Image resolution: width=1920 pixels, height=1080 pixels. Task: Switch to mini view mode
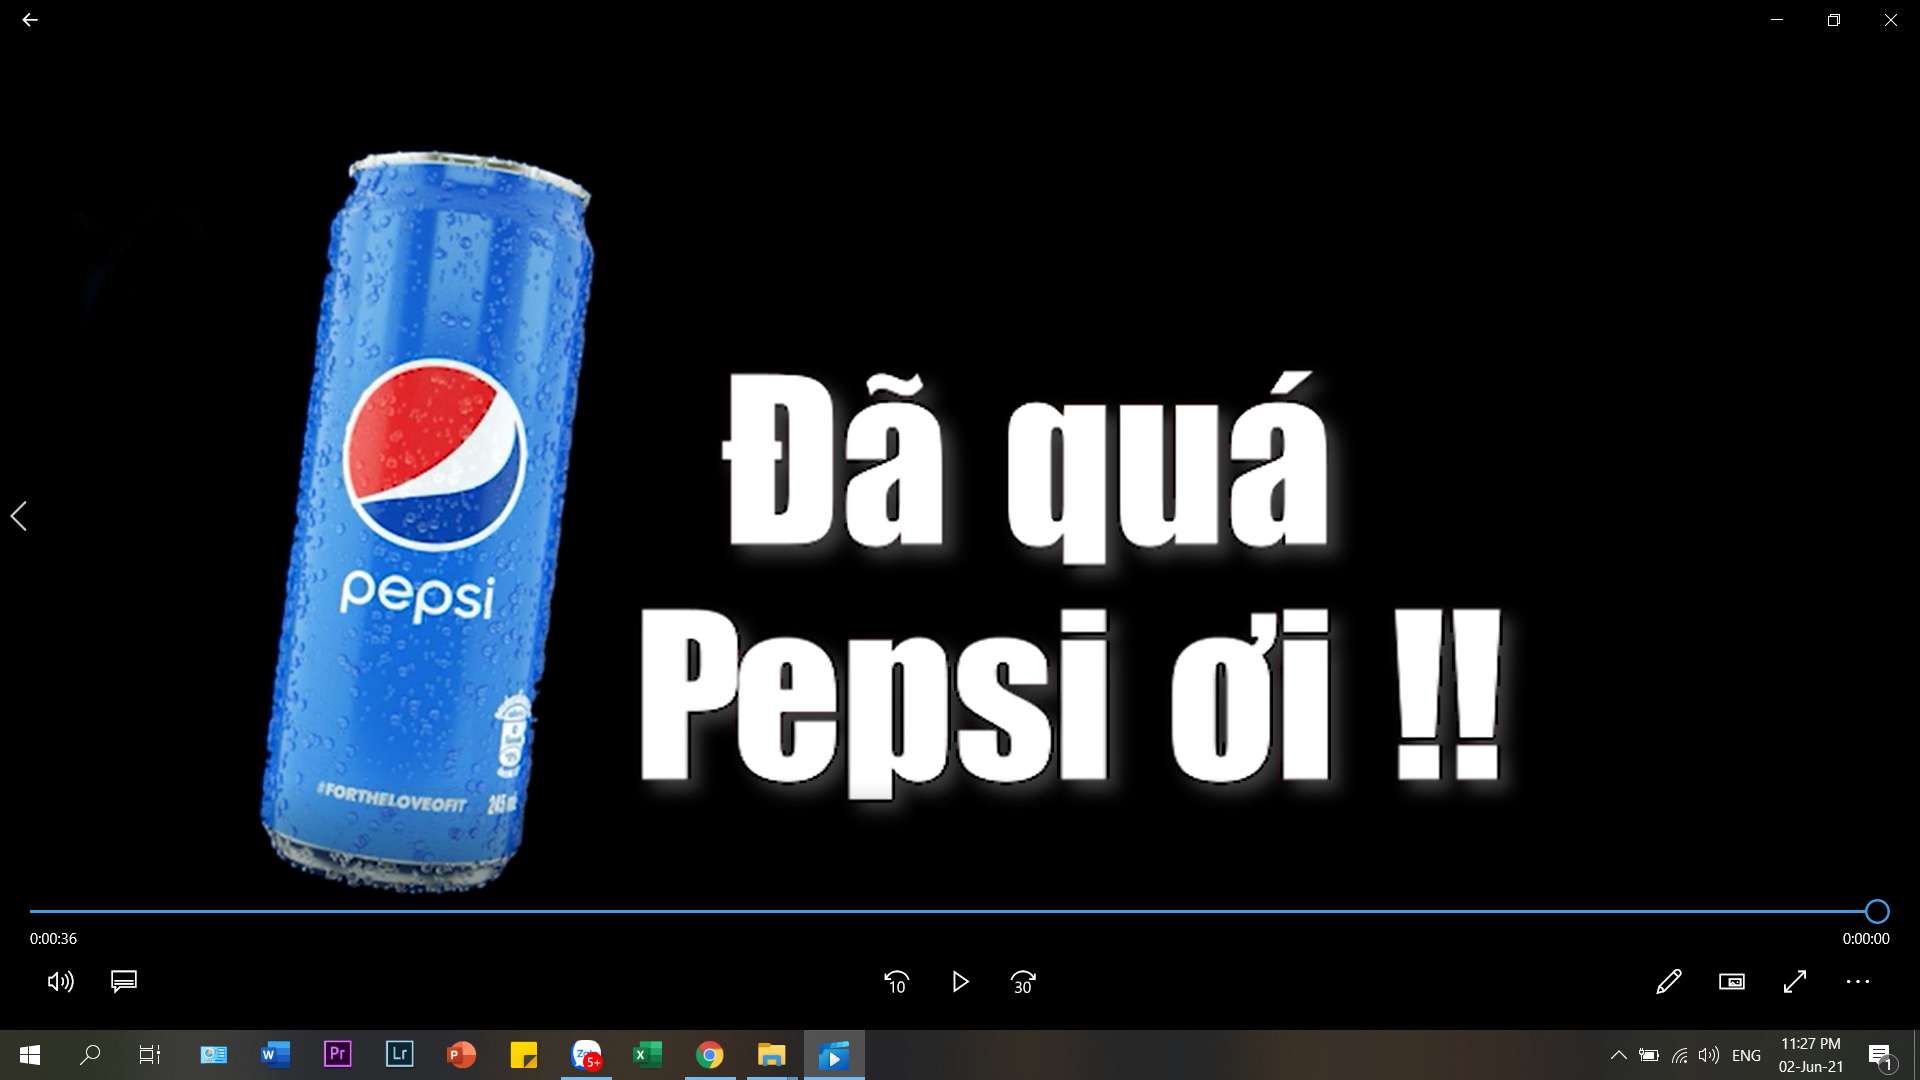[1732, 982]
